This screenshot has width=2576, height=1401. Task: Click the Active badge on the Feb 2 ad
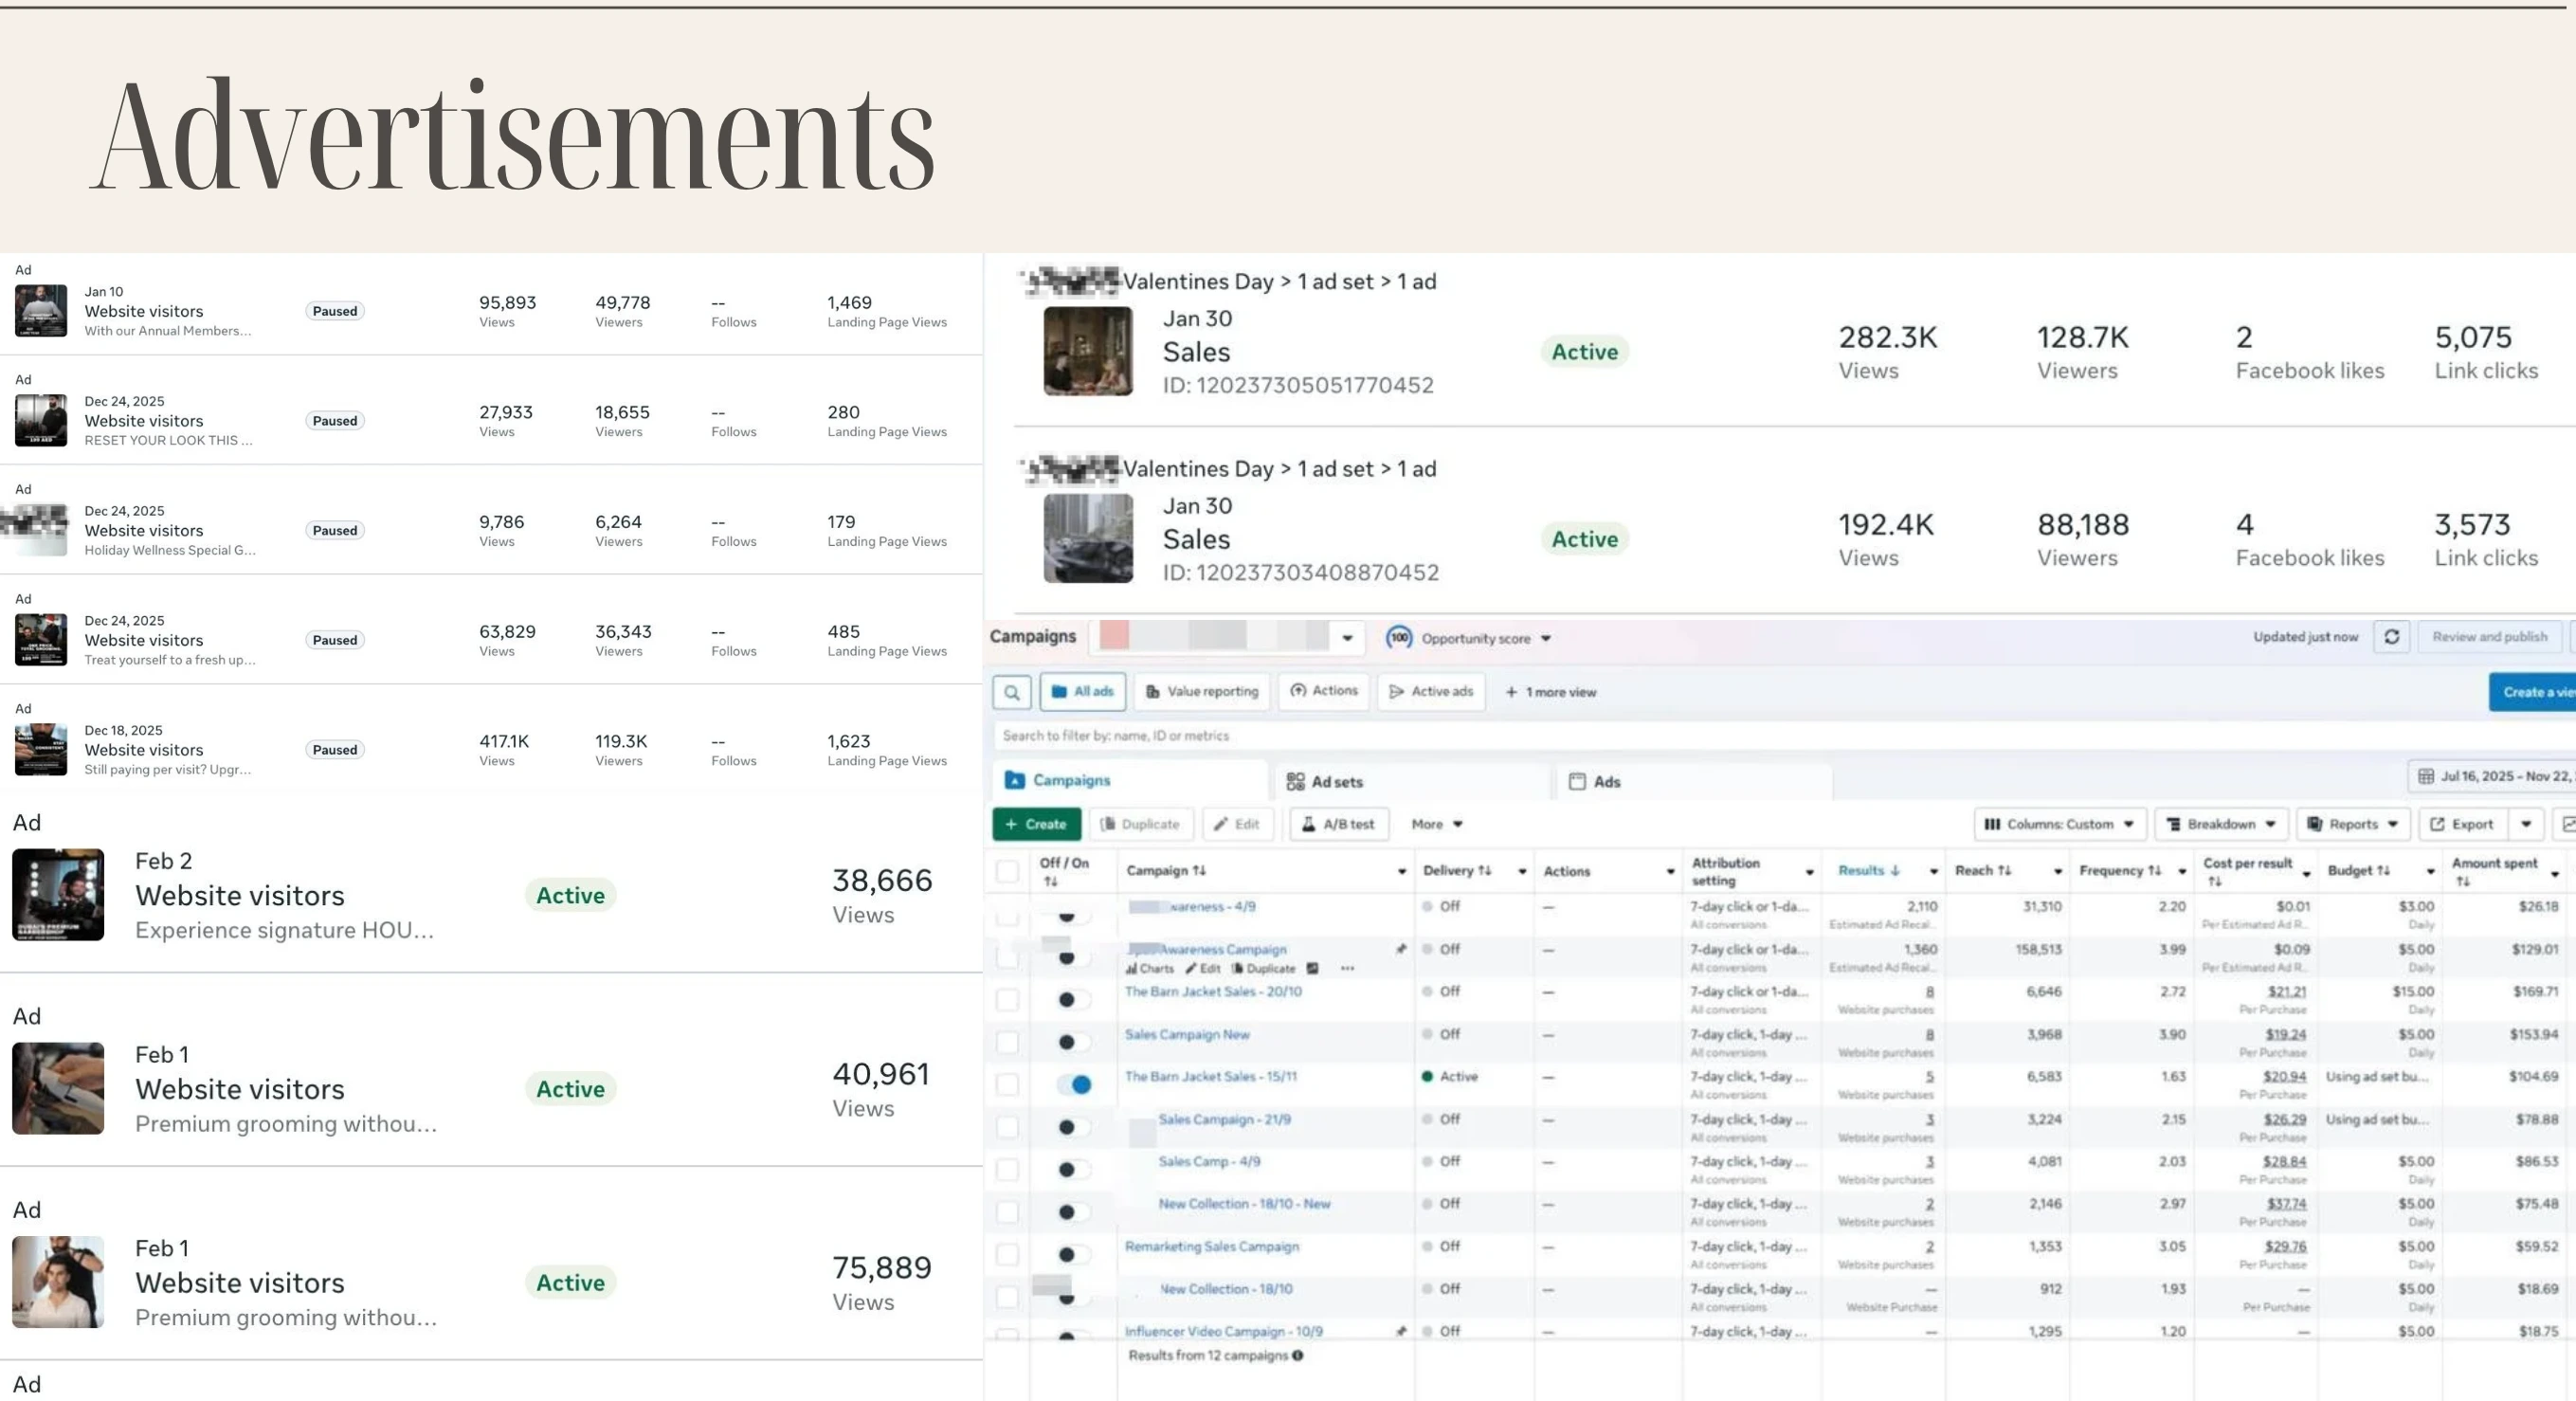coord(570,895)
